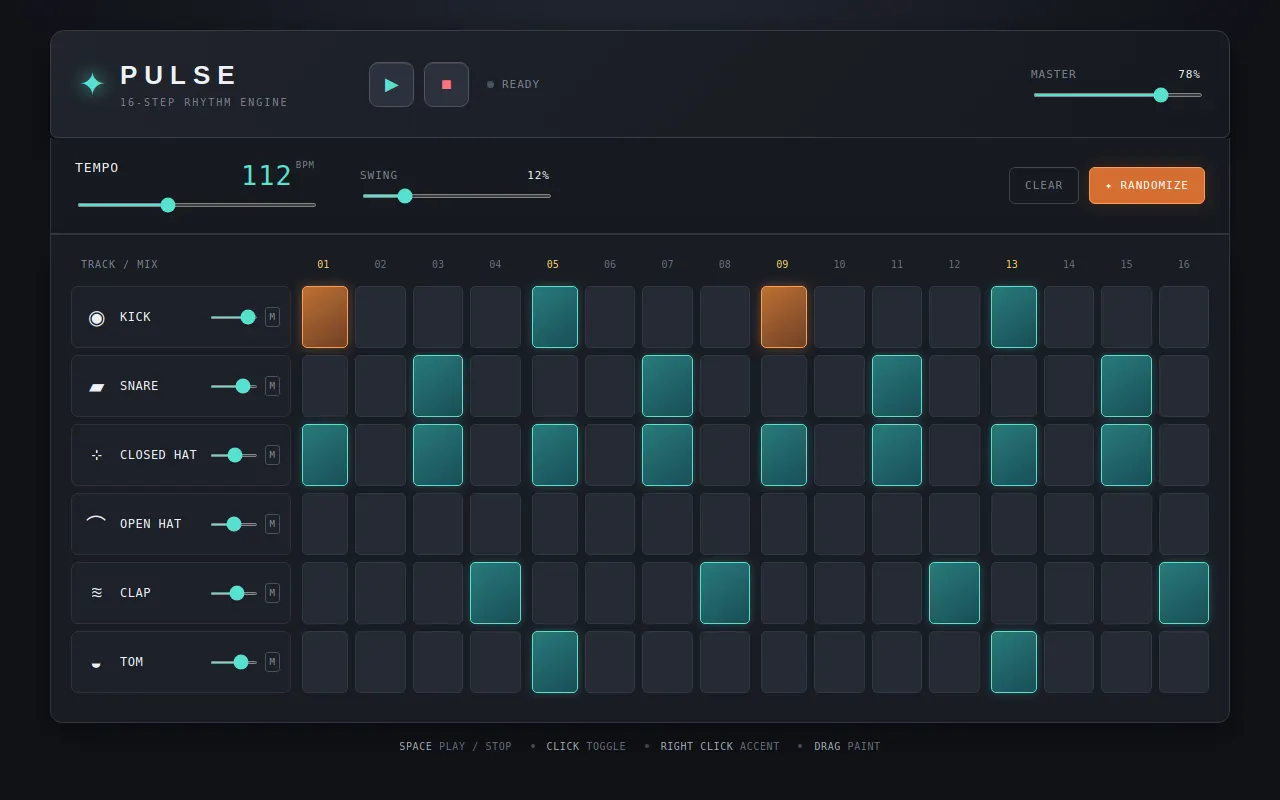Disable the Clap pad on step 04
The height and width of the screenshot is (800, 1280).
pos(495,593)
